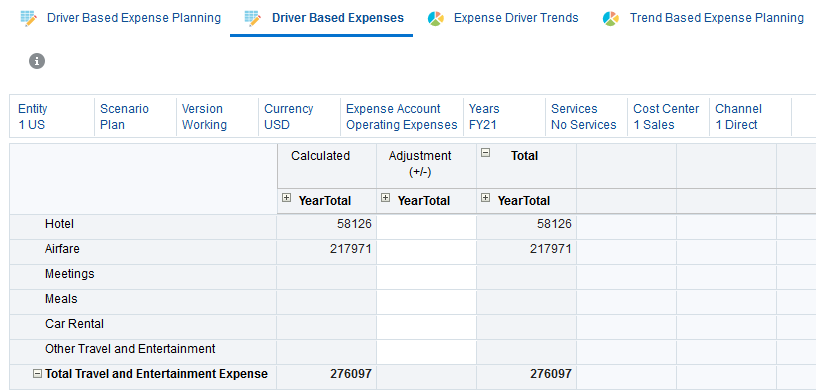Viewport: 816px width, 390px height.
Task: Click the Airfare Adjustment input cell
Action: pyautogui.click(x=426, y=251)
